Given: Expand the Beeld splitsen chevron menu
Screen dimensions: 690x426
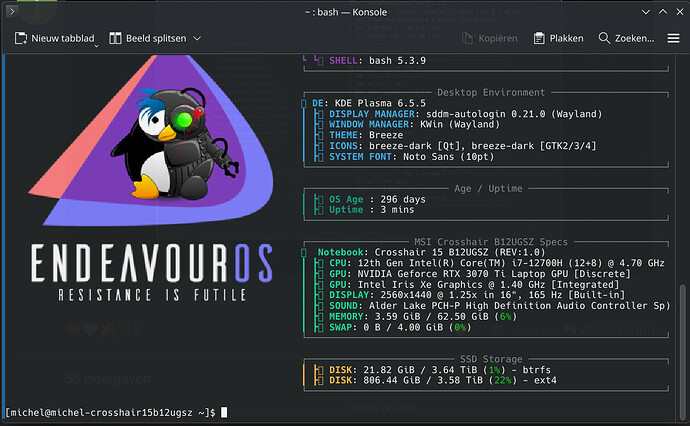Looking at the screenshot, I should pyautogui.click(x=197, y=38).
